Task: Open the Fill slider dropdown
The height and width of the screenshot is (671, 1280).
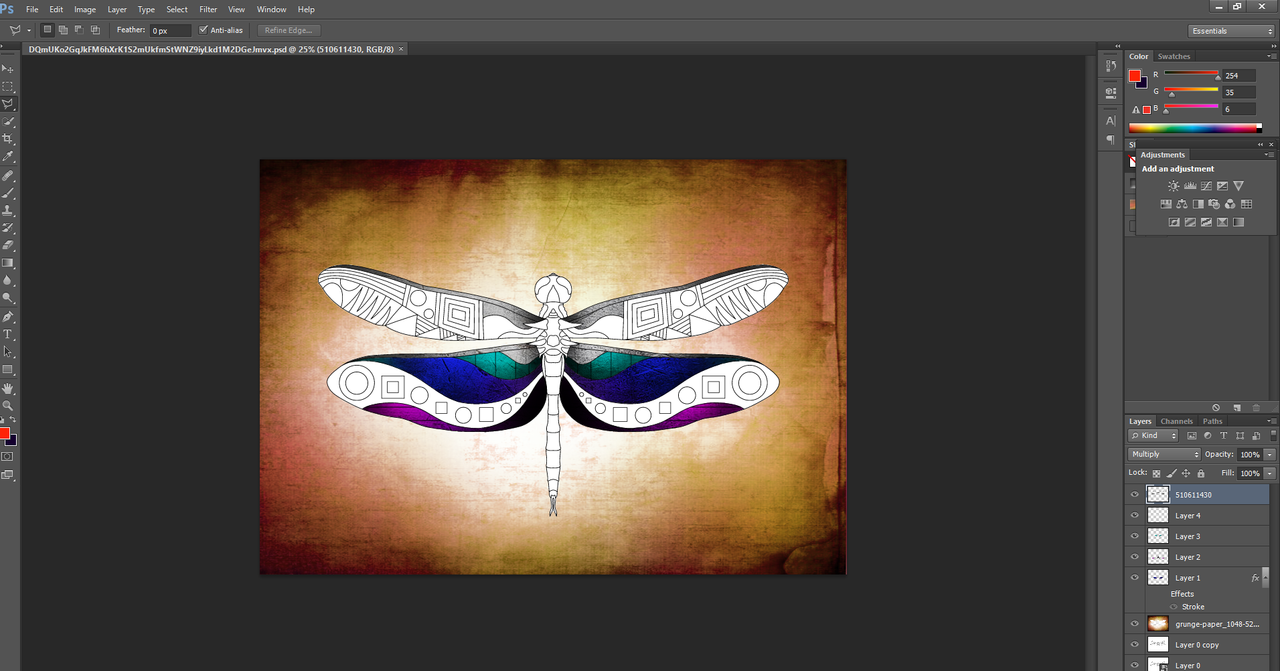Action: click(x=1270, y=473)
